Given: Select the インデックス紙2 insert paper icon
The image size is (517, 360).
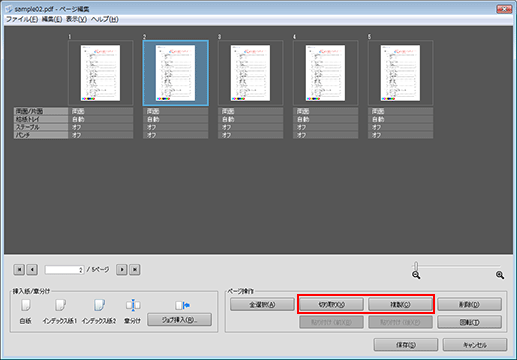Looking at the screenshot, I should click(x=99, y=305).
